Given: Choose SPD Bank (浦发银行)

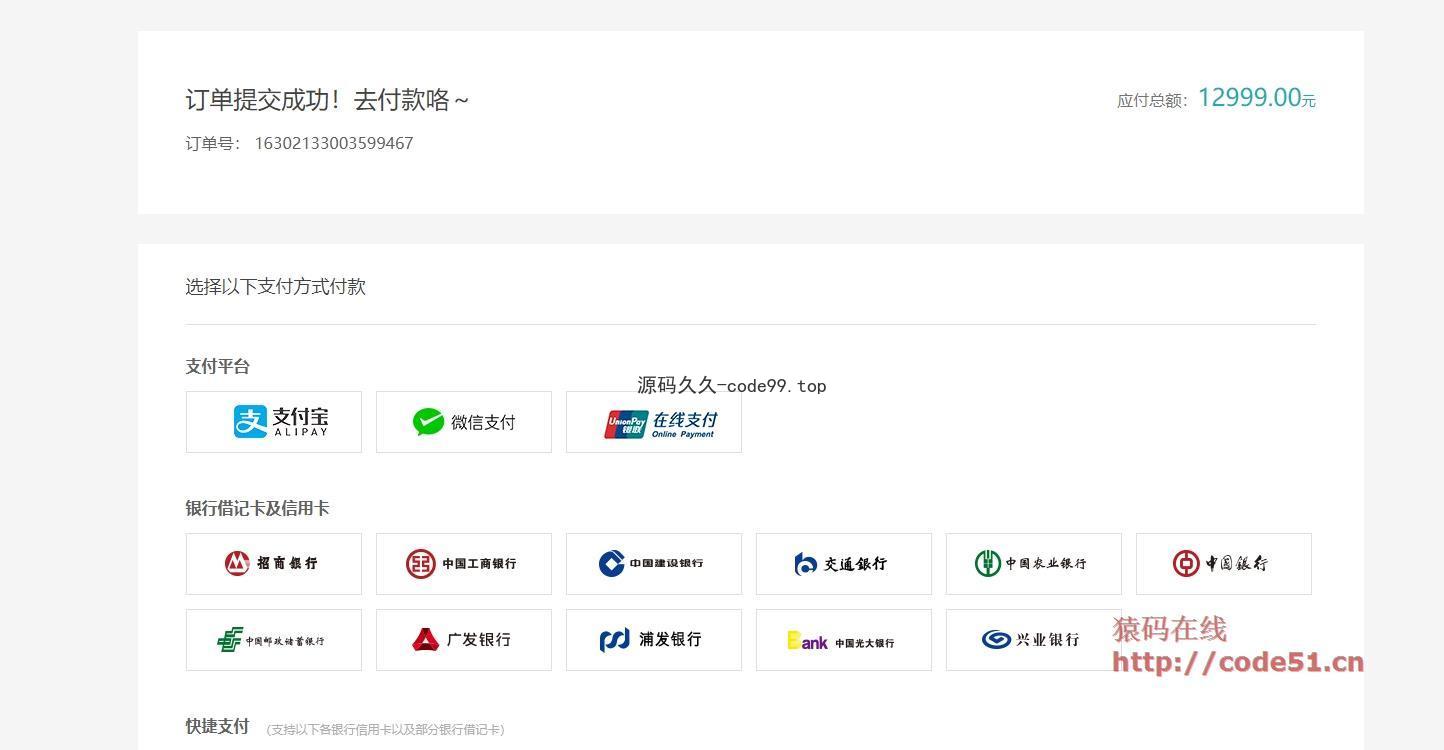Looking at the screenshot, I should 654,640.
